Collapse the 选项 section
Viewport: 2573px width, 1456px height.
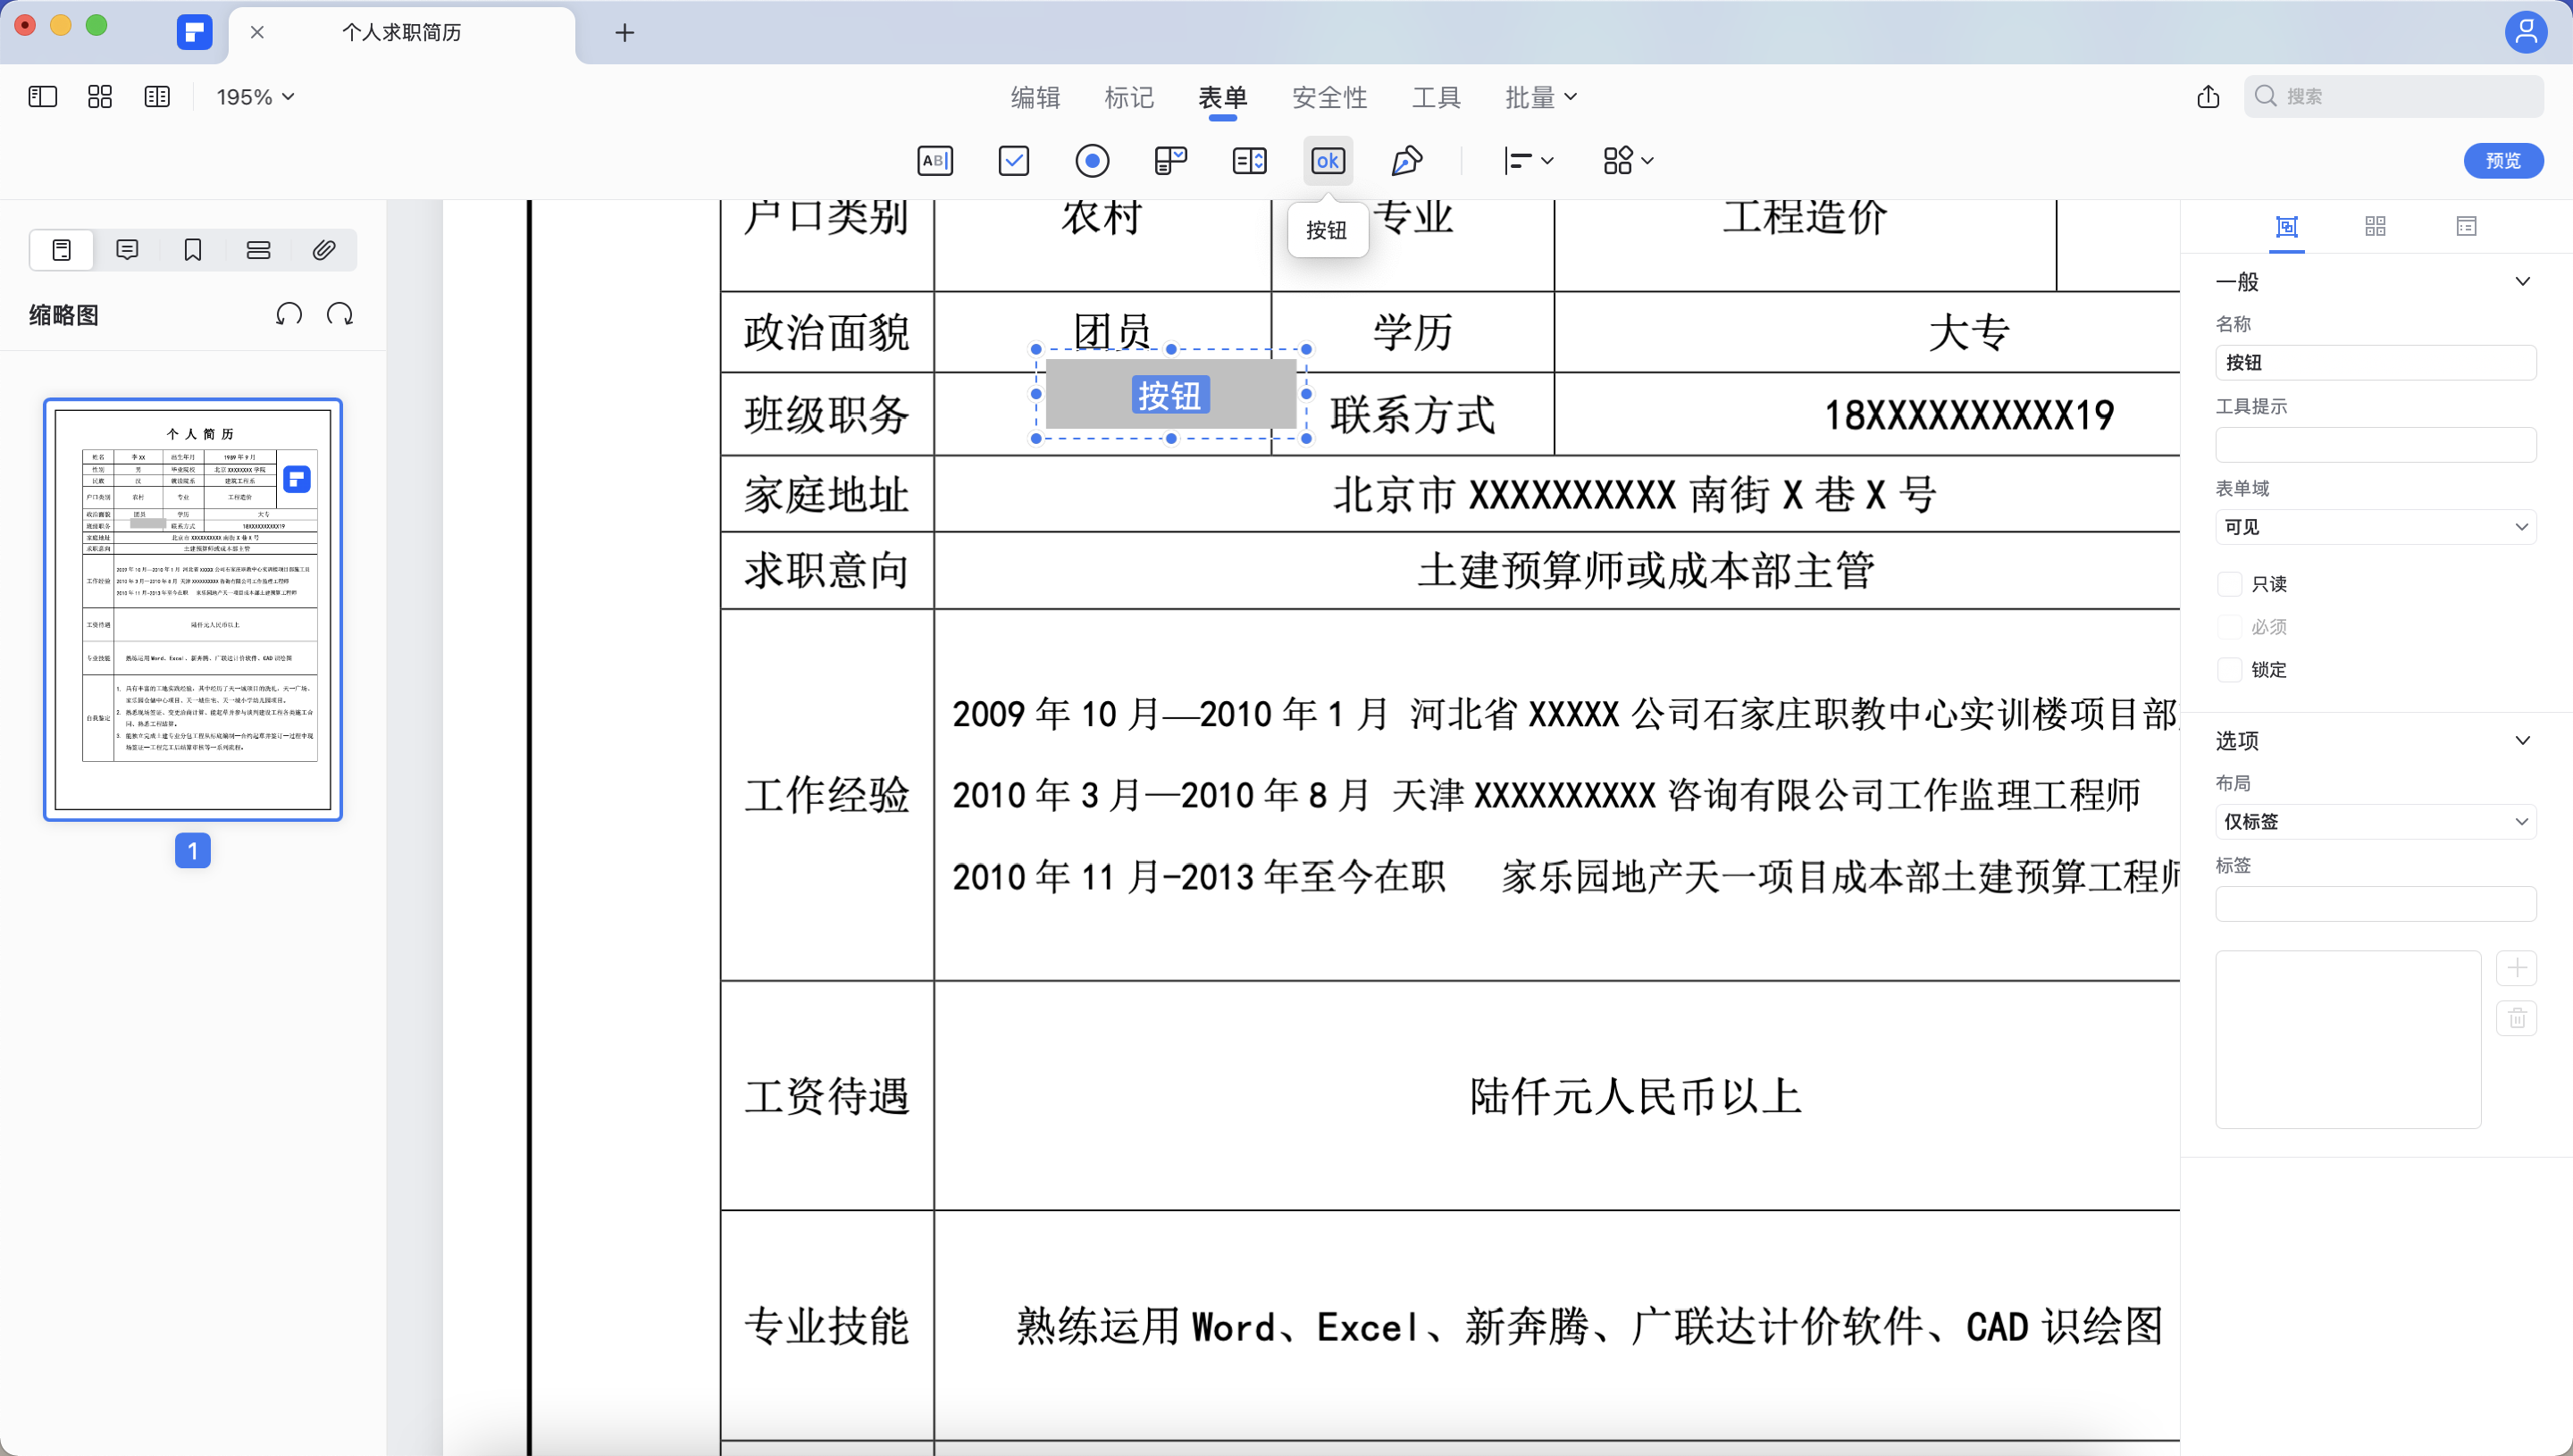[2524, 740]
